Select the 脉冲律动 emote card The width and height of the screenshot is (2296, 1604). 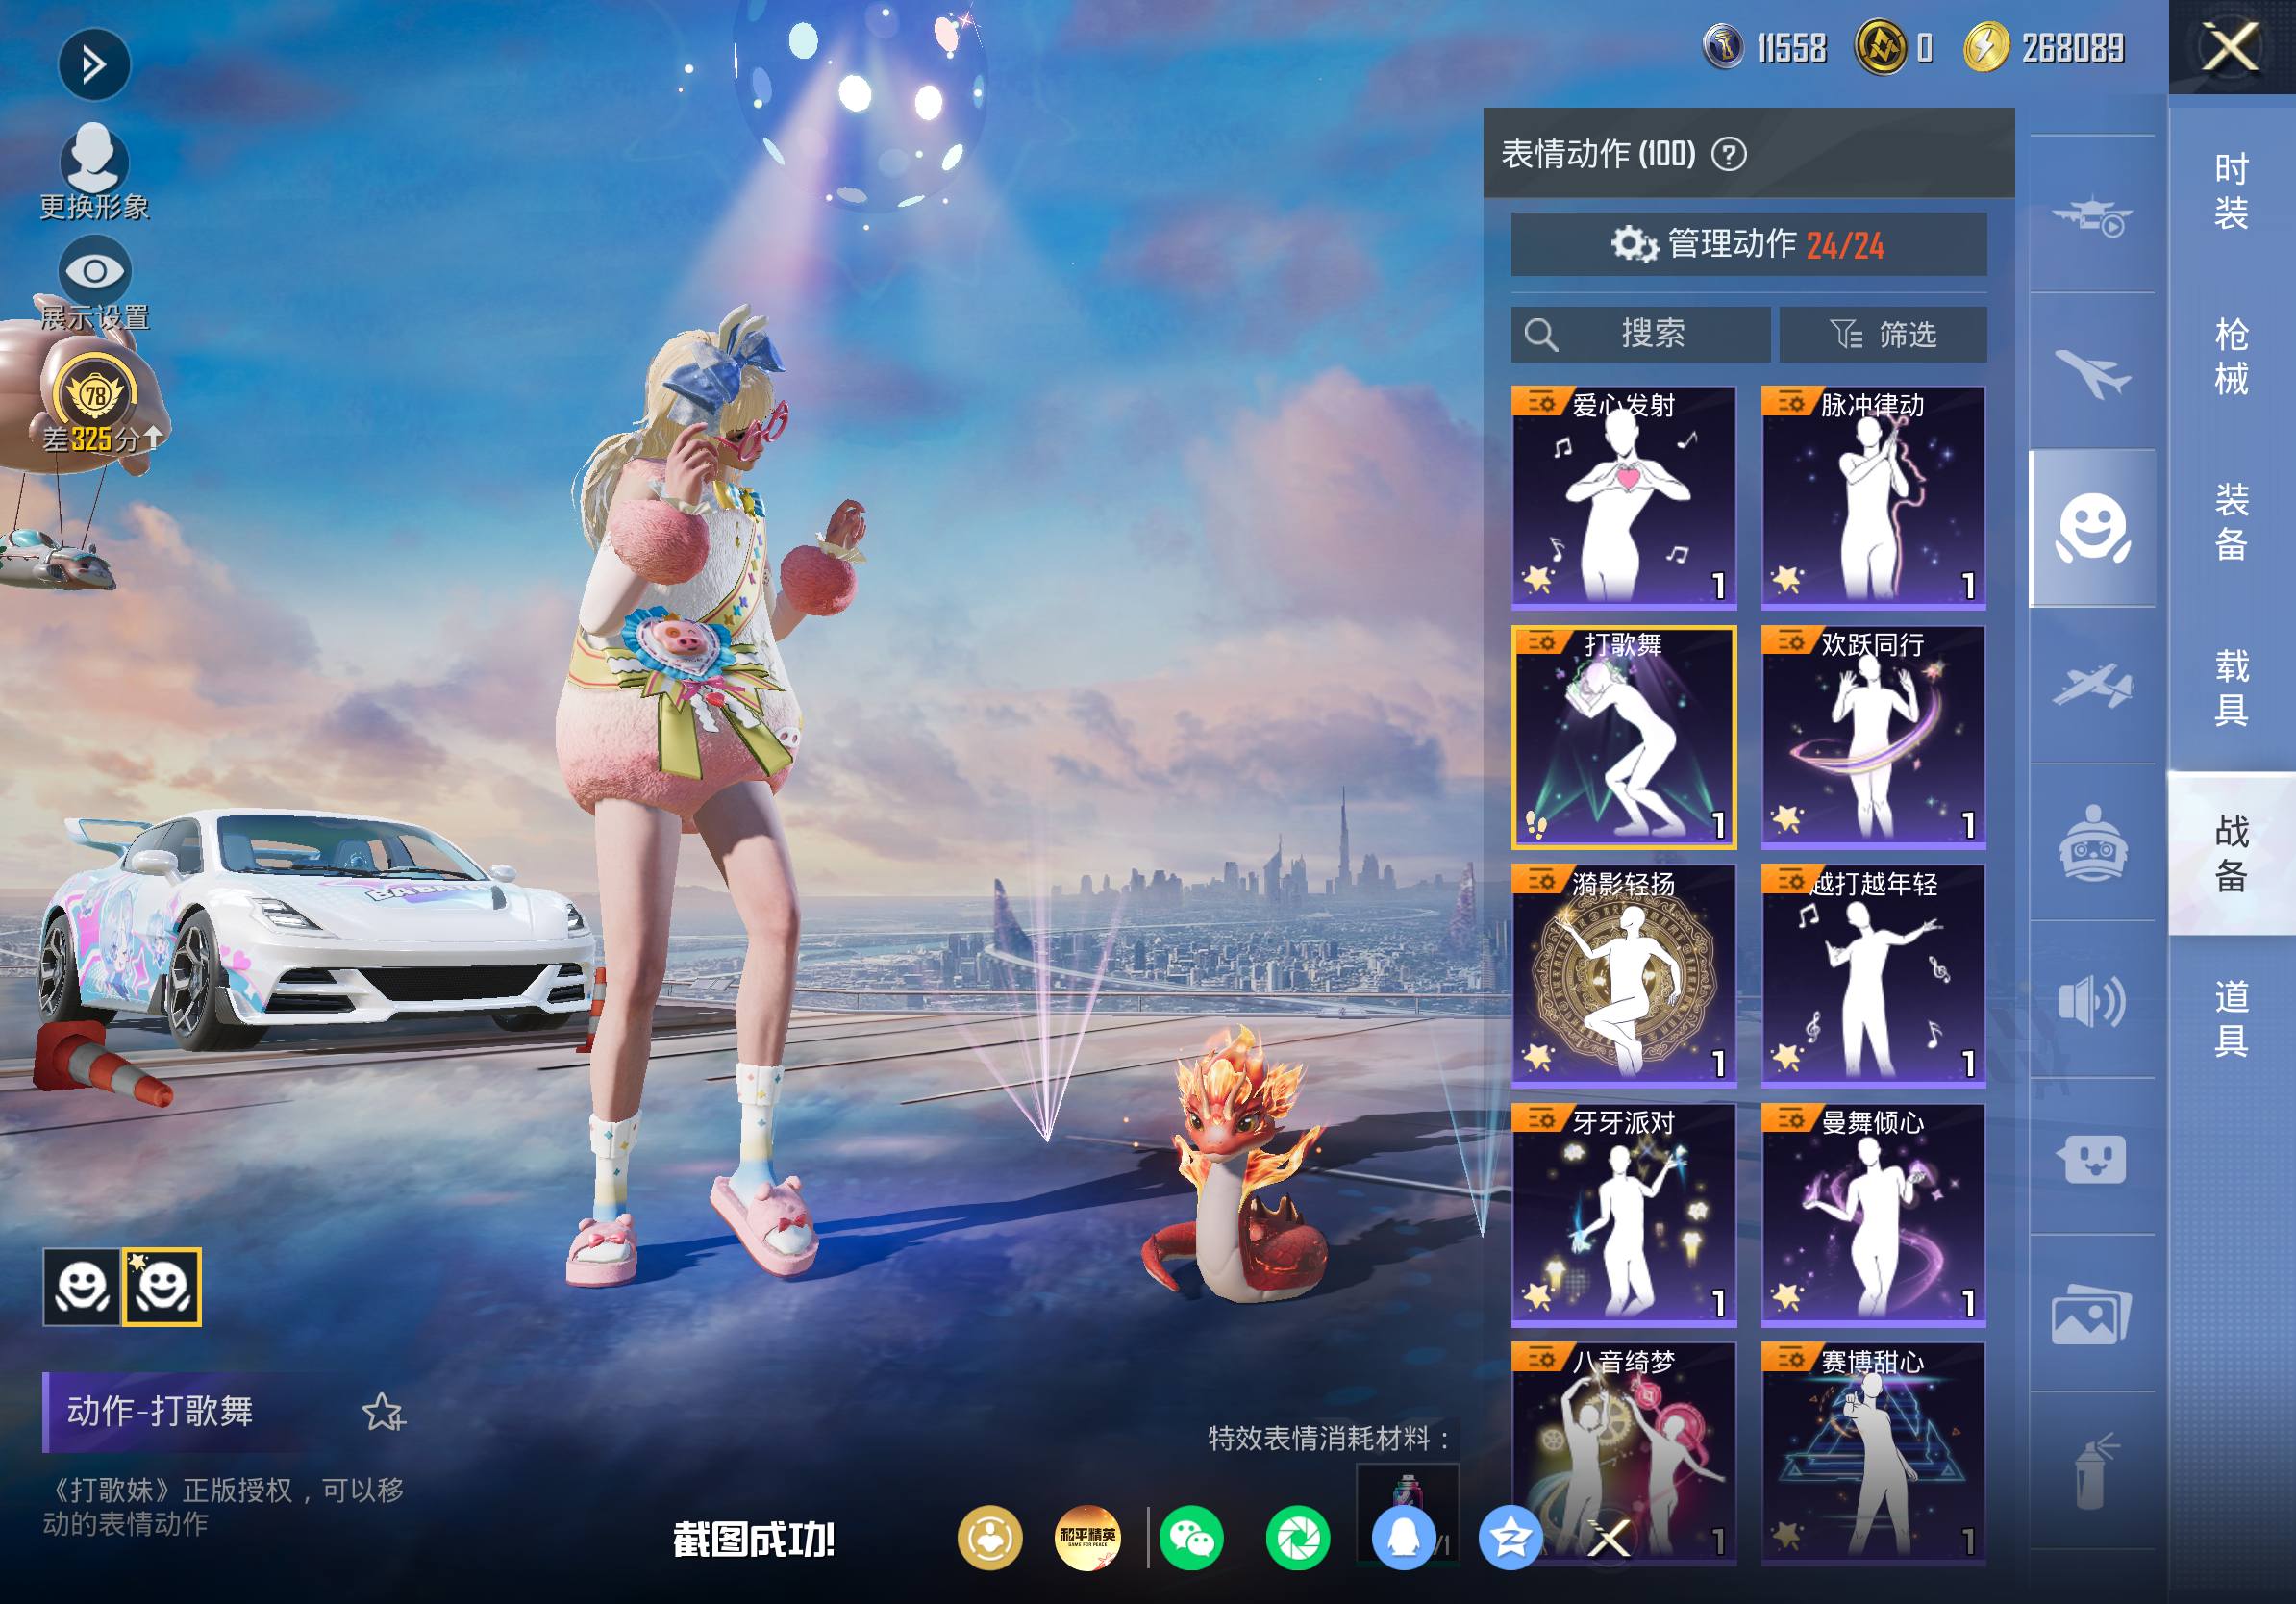pyautogui.click(x=1873, y=497)
